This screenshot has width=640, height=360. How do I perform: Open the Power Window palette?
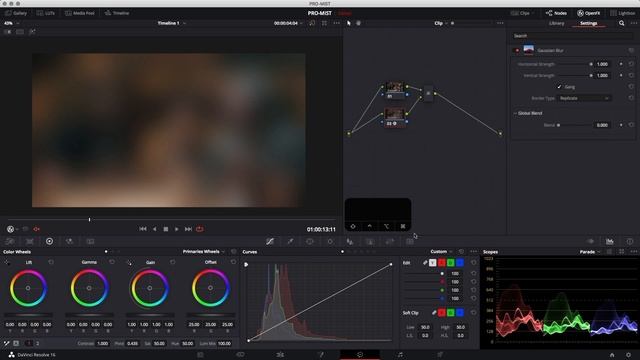310,241
